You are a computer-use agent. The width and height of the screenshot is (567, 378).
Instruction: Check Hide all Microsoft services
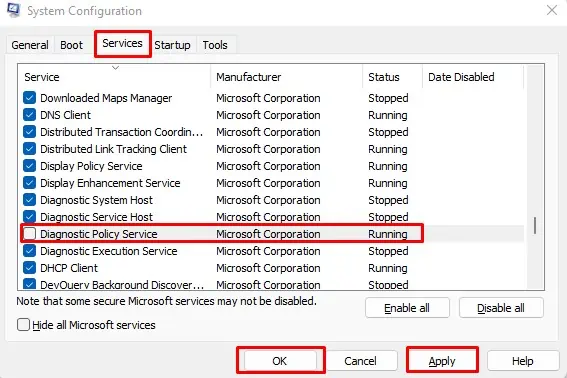coord(24,324)
